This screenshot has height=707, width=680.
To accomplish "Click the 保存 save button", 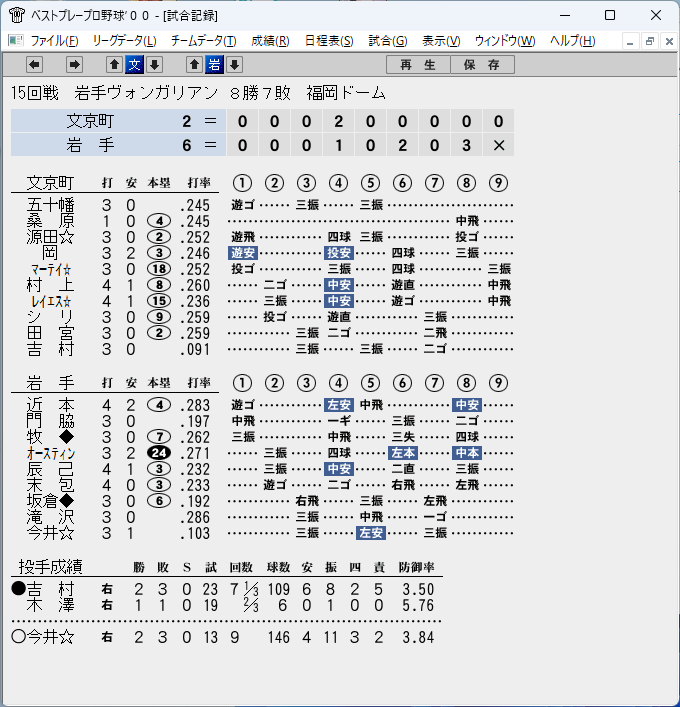I will [482, 65].
